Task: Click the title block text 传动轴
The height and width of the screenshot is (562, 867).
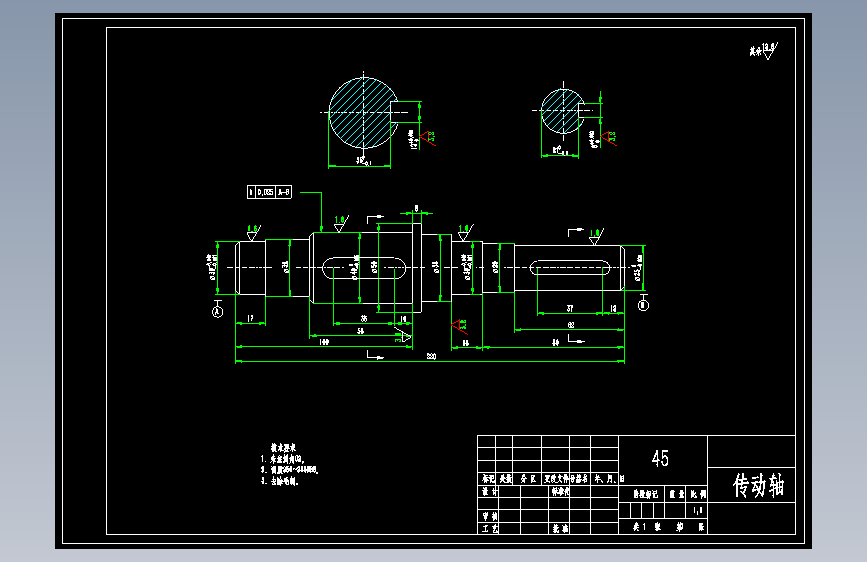Action: (758, 485)
